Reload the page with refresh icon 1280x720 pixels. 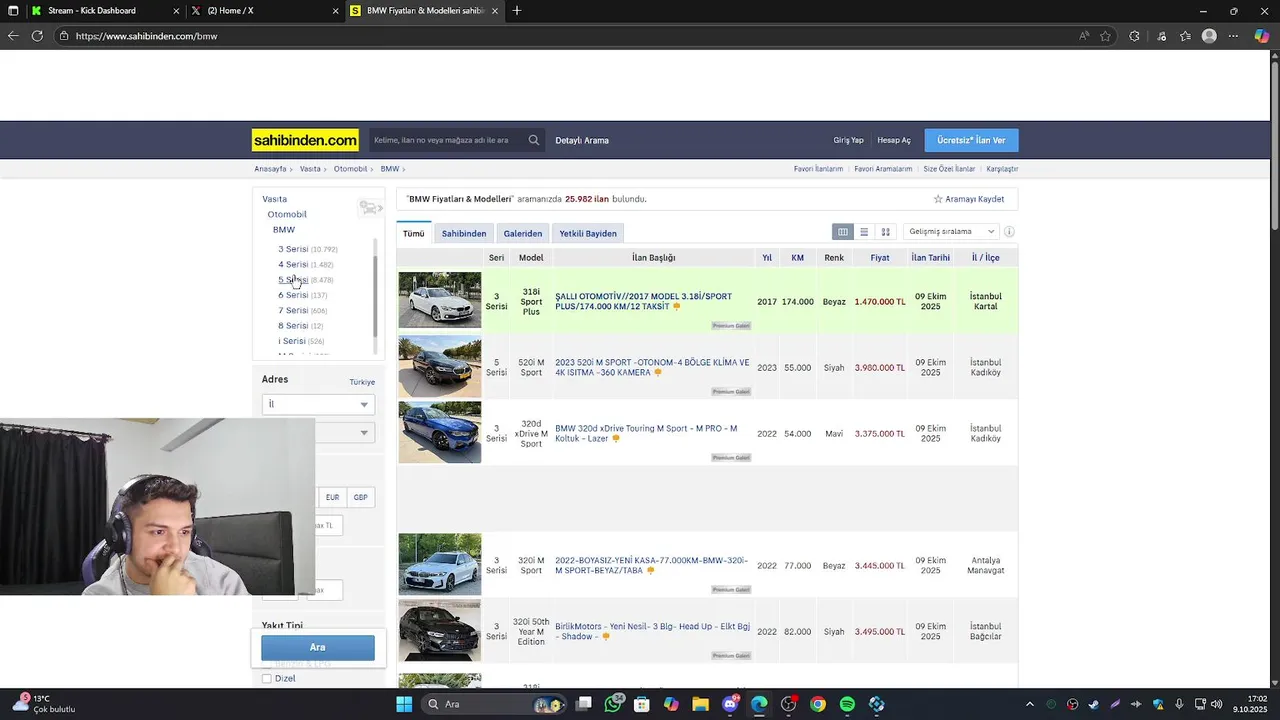click(37, 36)
